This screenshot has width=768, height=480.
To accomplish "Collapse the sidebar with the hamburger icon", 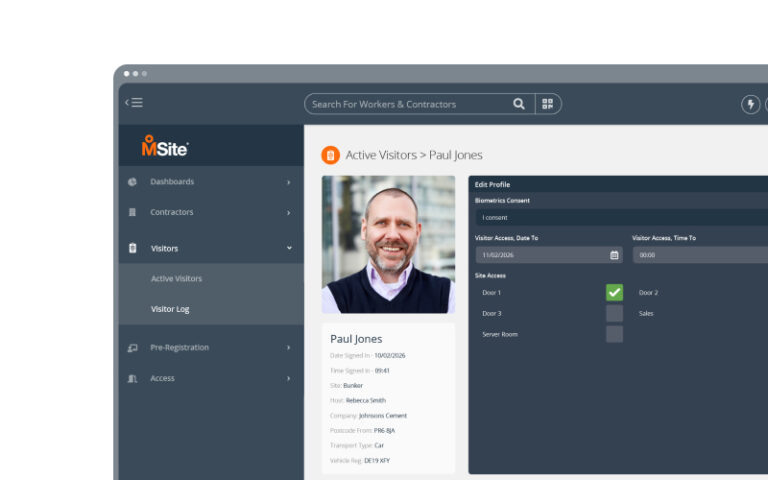I will pyautogui.click(x=134, y=103).
